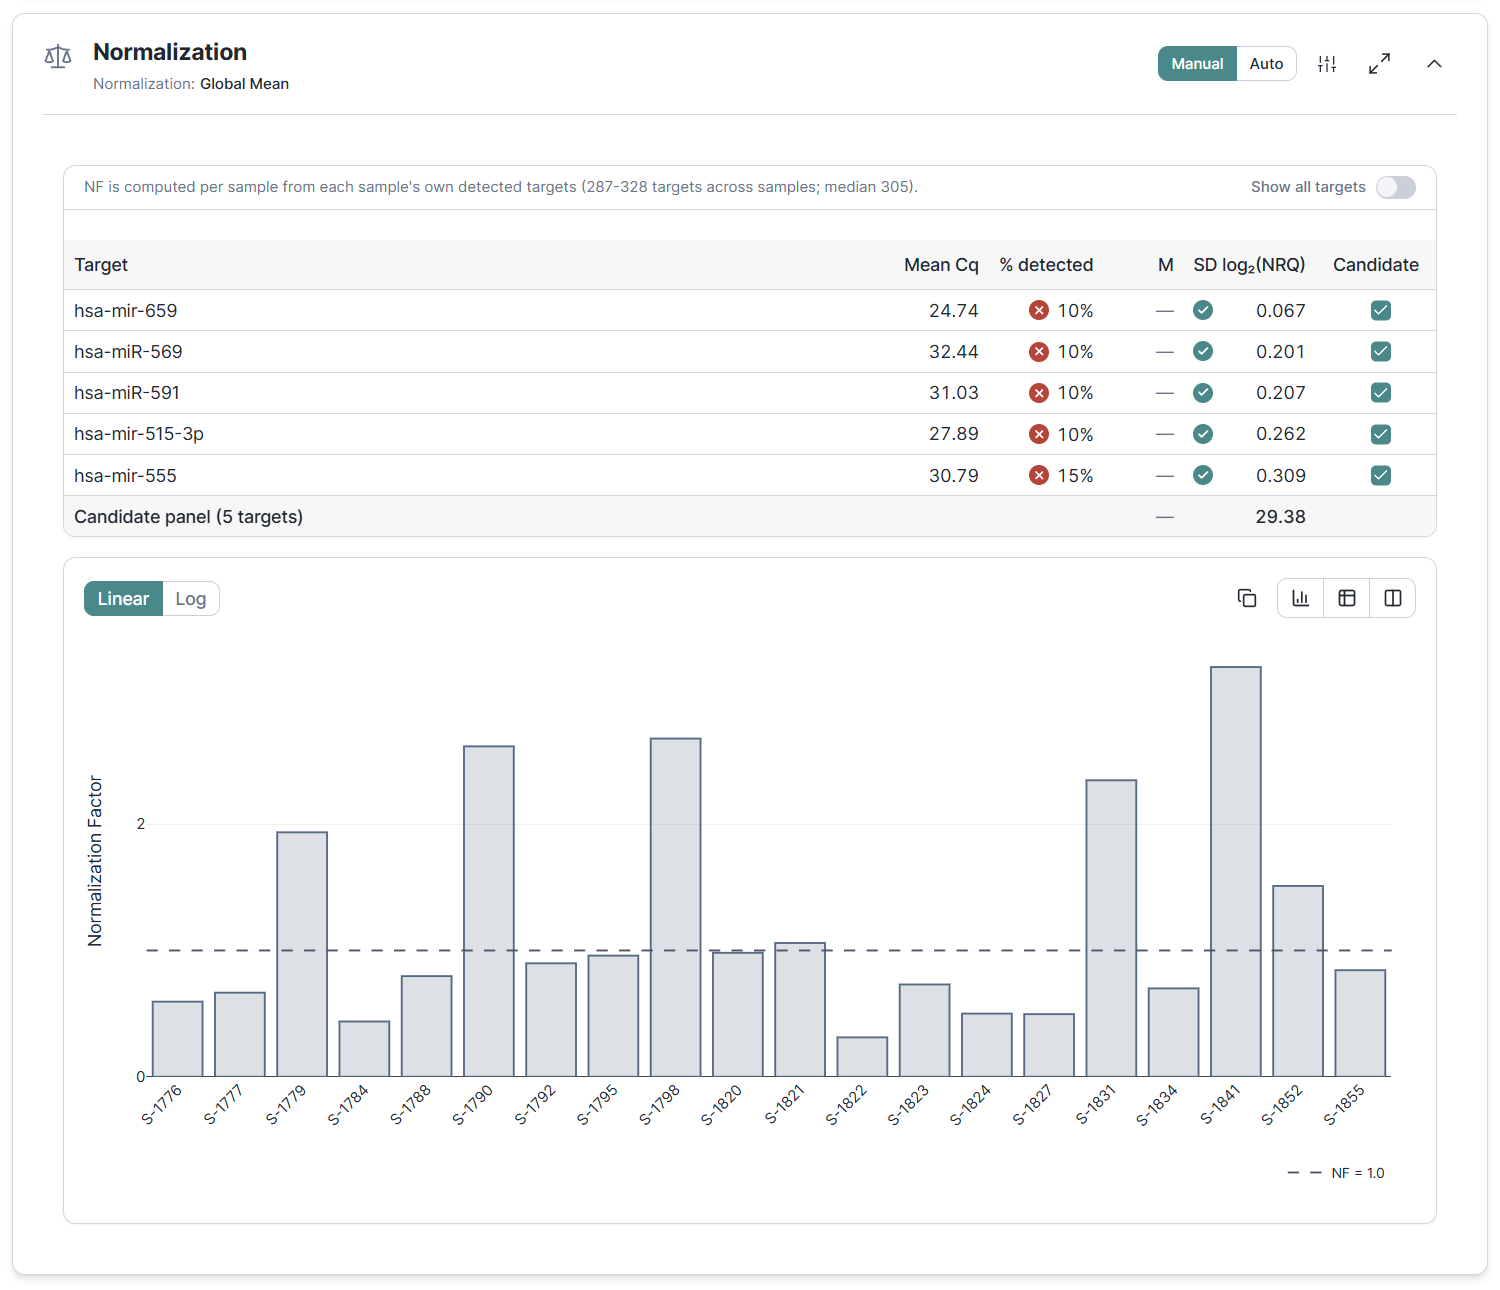Uncheck candidate checkbox for hsa-mir-659
The image size is (1500, 1290).
coord(1381,310)
